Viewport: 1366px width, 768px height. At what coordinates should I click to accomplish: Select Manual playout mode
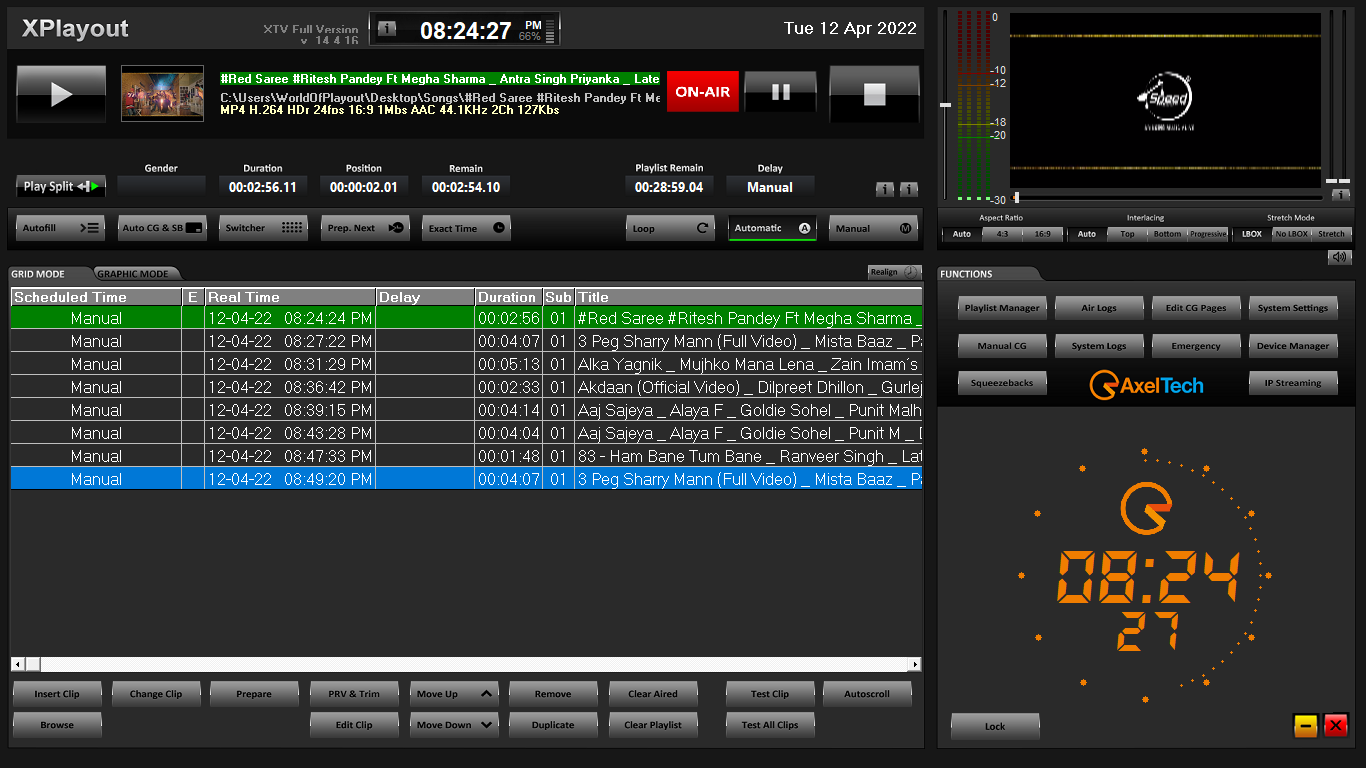(x=873, y=228)
